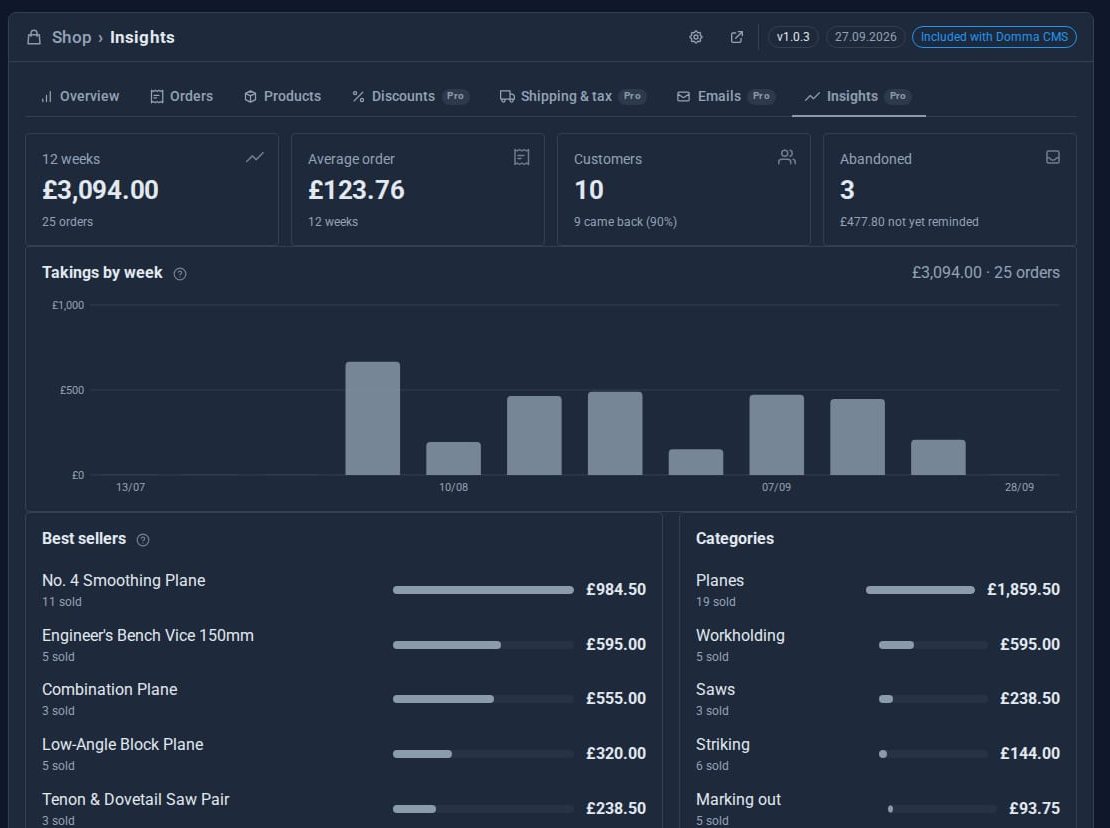This screenshot has width=1110, height=828.
Task: Click the £1,859.50 Planes amount
Action: coord(1023,590)
